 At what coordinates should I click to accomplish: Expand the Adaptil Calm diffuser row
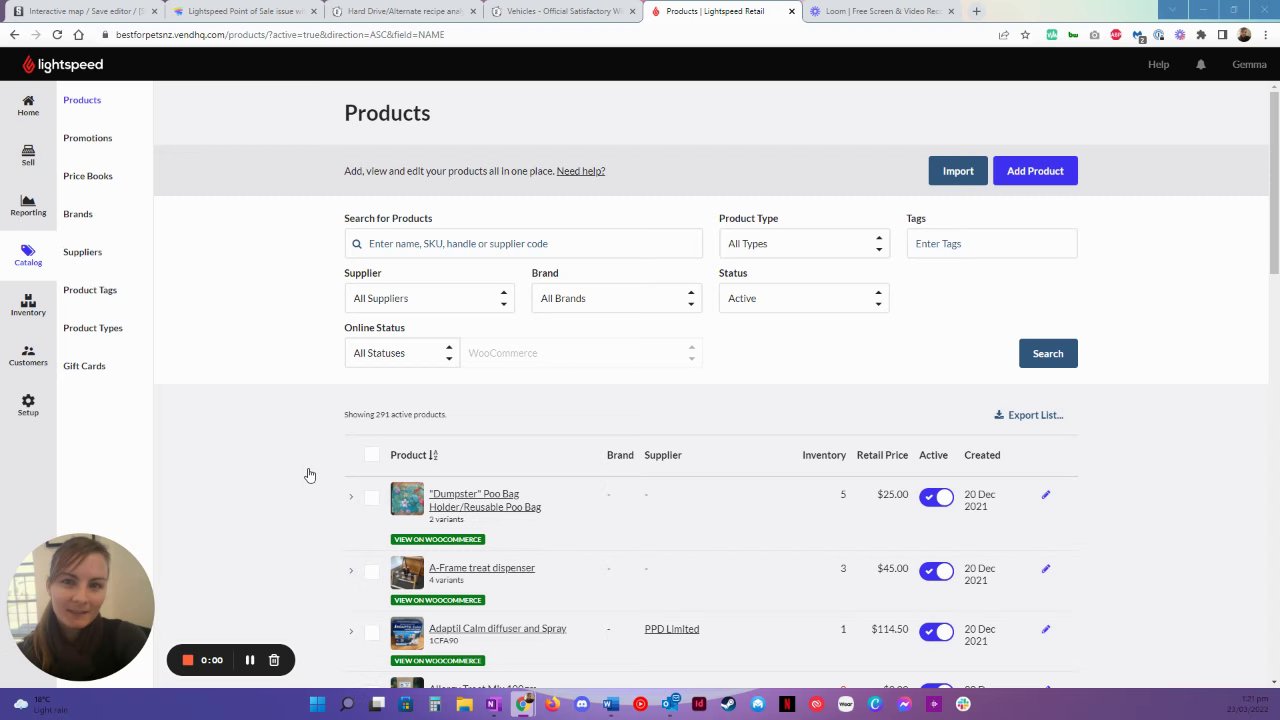(x=351, y=632)
